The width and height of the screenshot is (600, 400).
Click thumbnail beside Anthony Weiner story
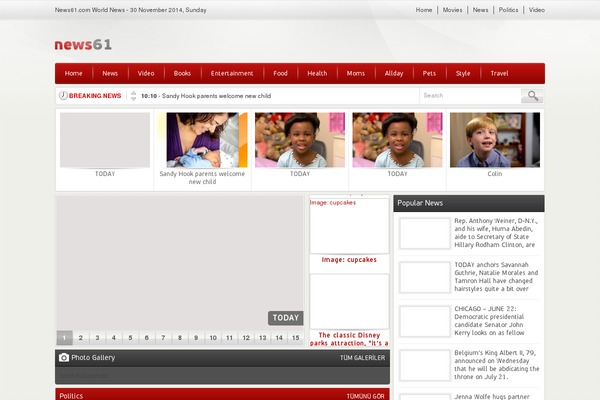[x=424, y=233]
